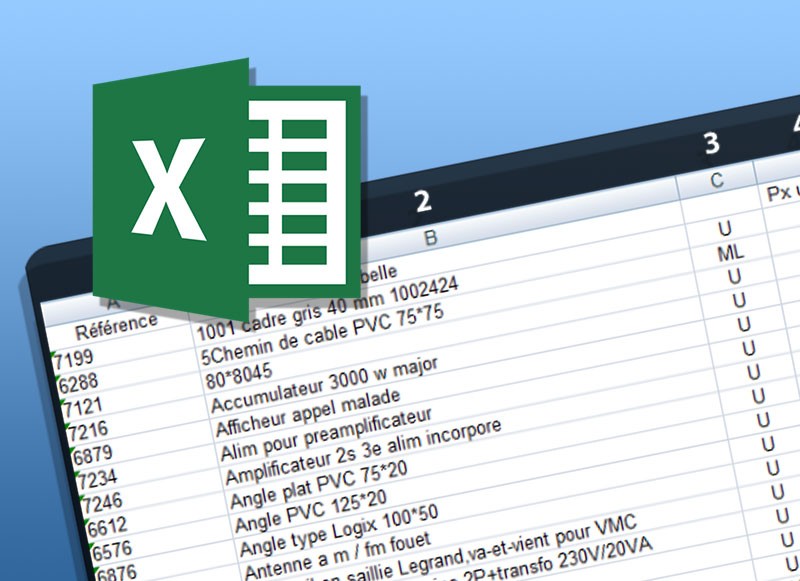This screenshot has width=800, height=581.
Task: Click the Px u header cell
Action: pyautogui.click(x=783, y=192)
